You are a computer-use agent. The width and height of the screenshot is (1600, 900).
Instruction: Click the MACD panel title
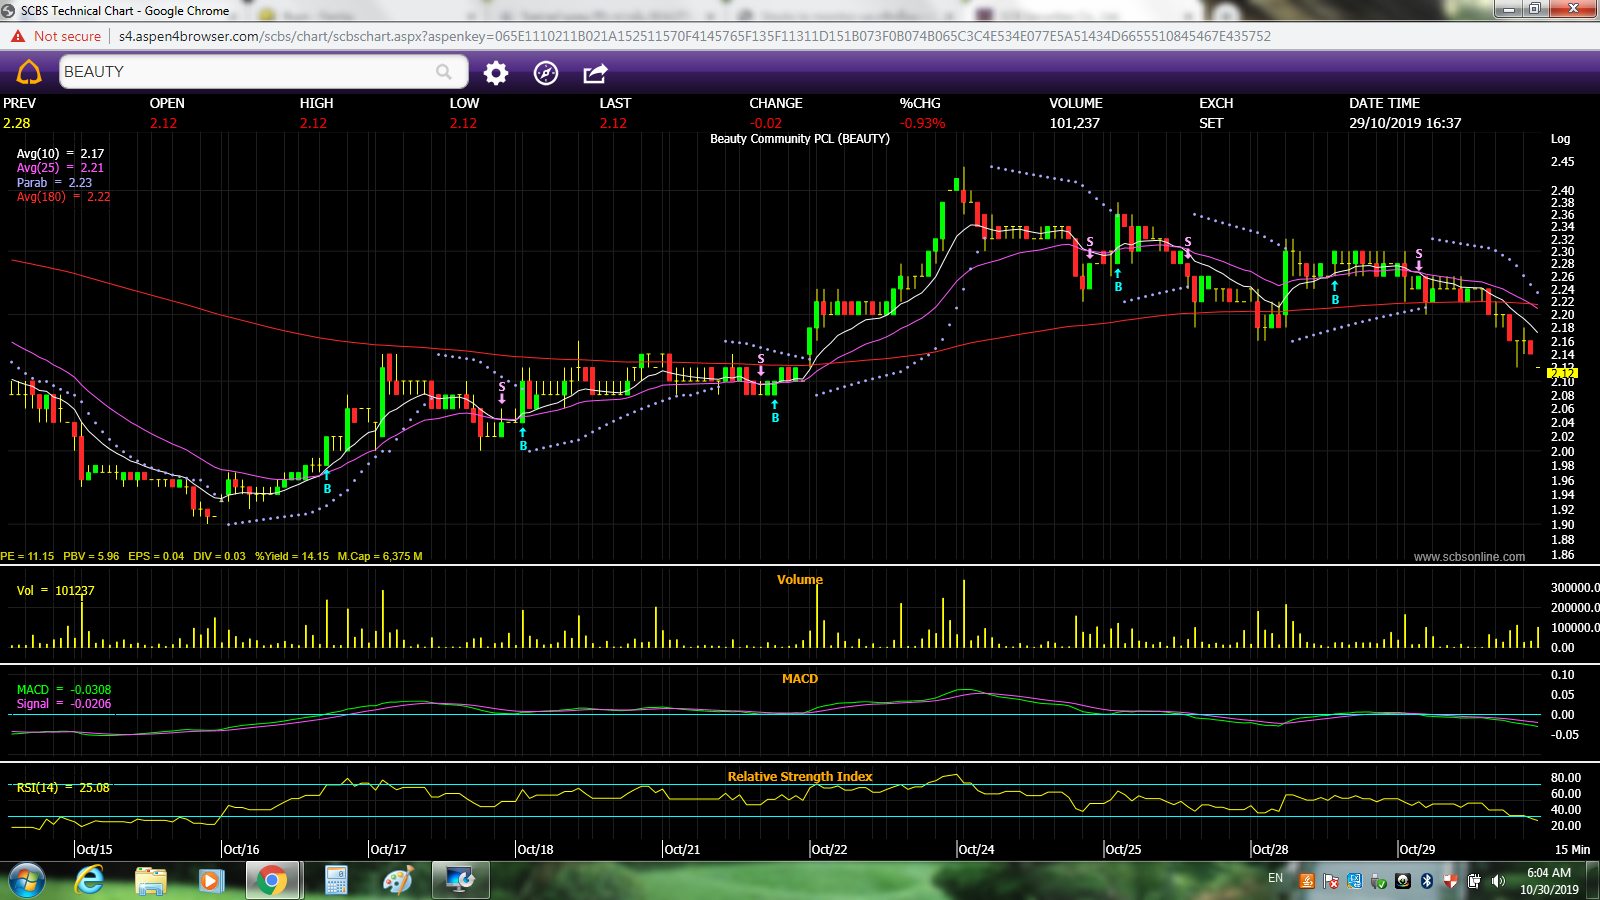point(799,679)
